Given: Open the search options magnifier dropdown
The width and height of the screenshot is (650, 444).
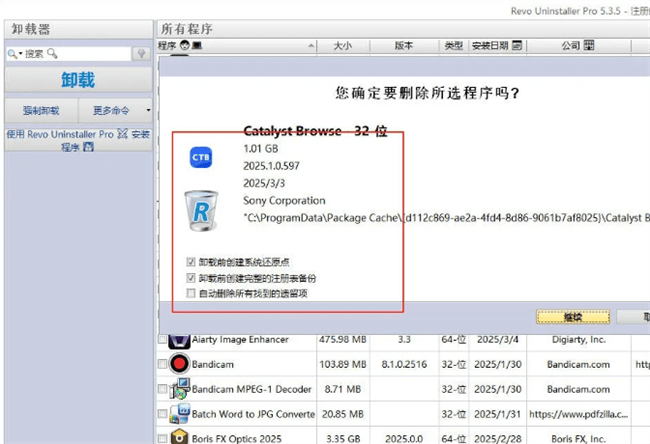Looking at the screenshot, I should pos(14,54).
